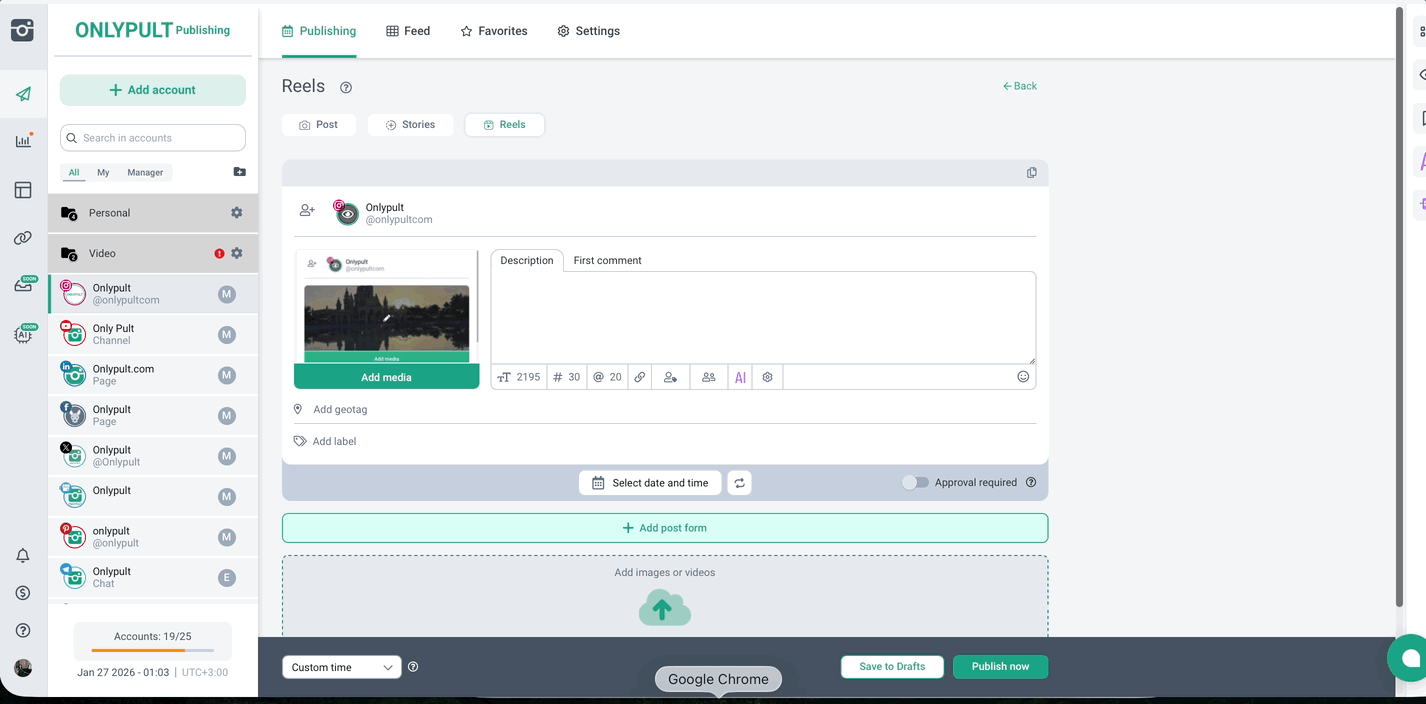Click the emoji picker smiley icon
This screenshot has height=704, width=1426.
(1022, 377)
